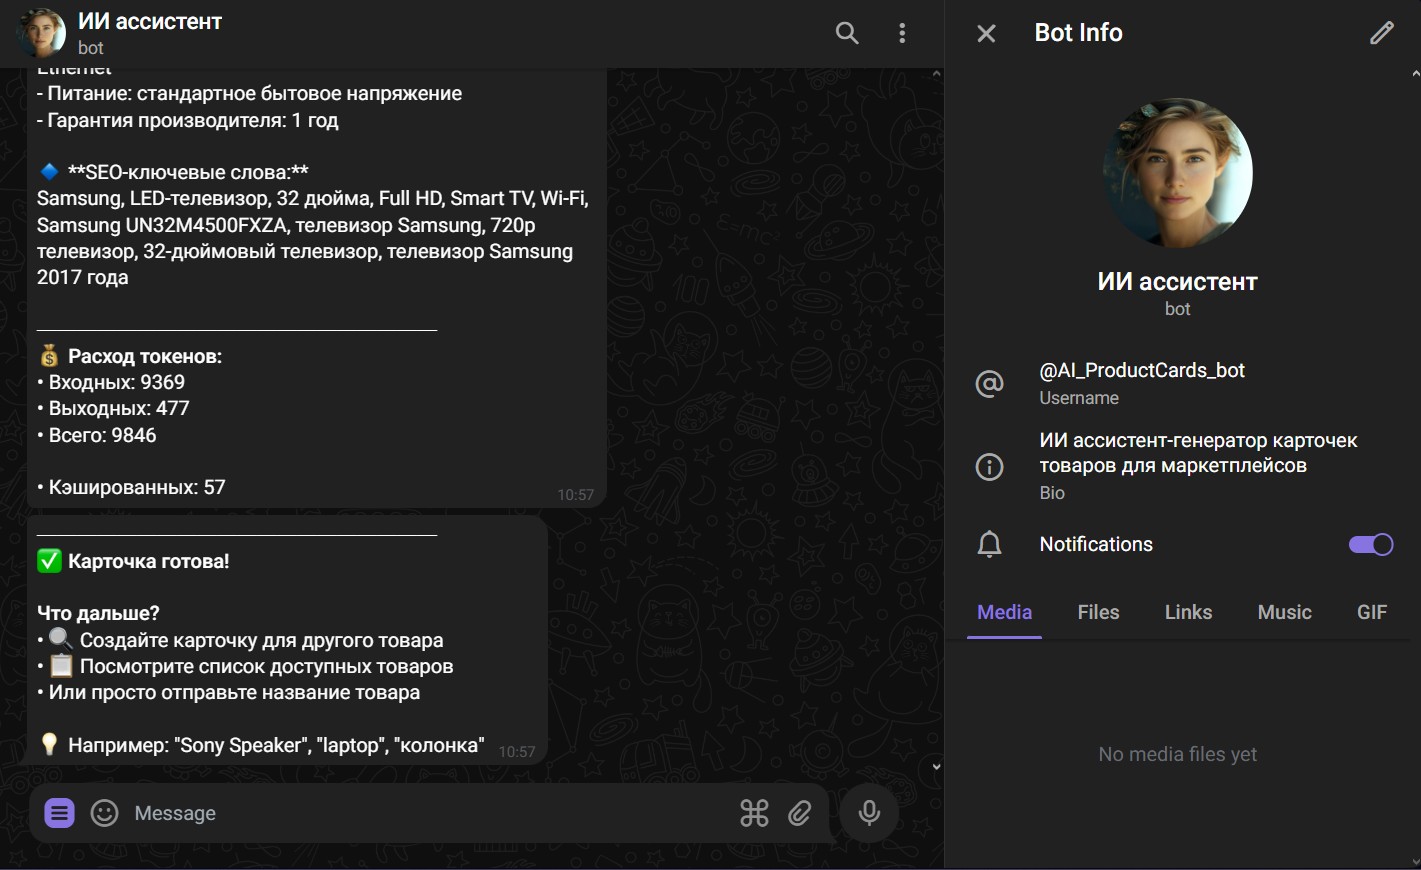Viewport: 1421px width, 870px height.
Task: Switch to the Files tab
Action: pos(1098,612)
